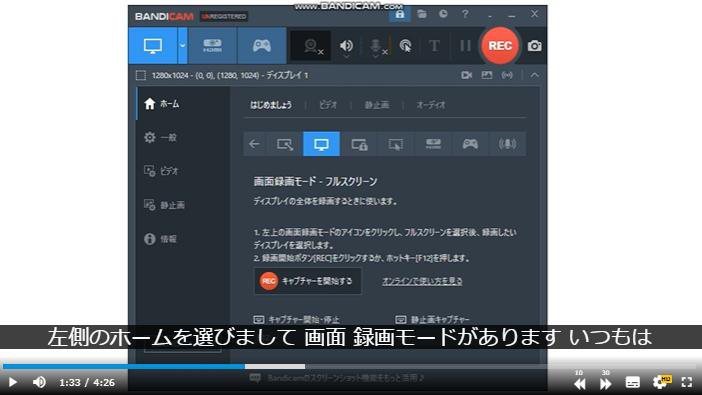702x395 pixels.
Task: Click the video camera icon in status row
Action: 467,75
